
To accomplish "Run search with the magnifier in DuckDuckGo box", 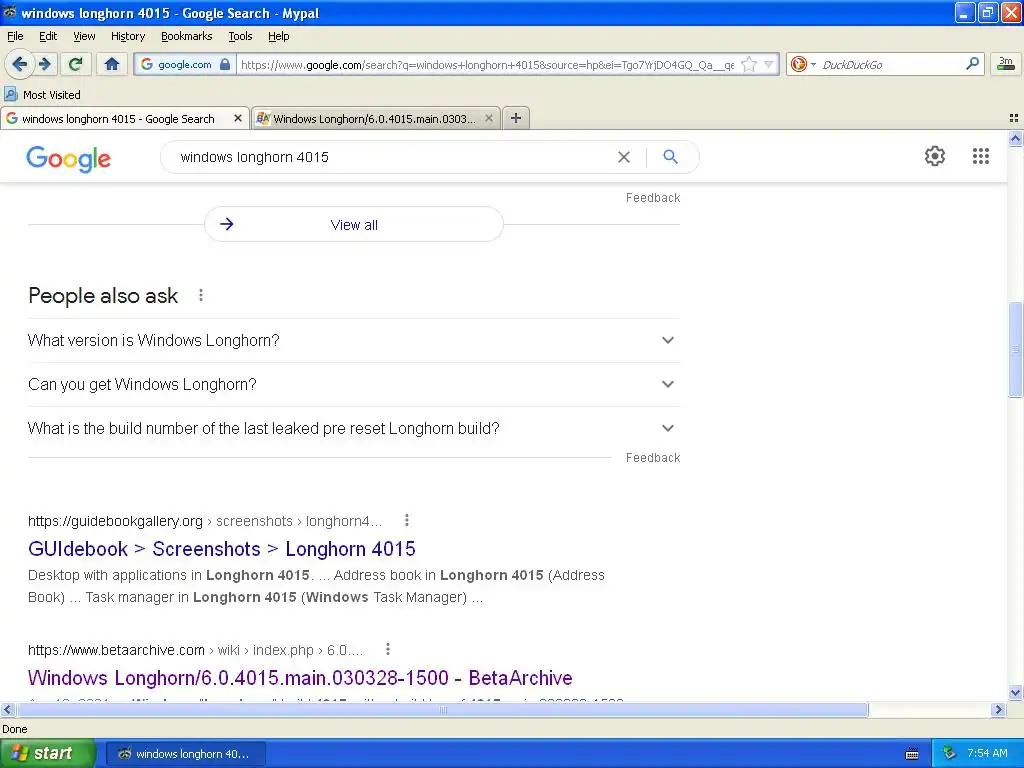I will (x=972, y=64).
